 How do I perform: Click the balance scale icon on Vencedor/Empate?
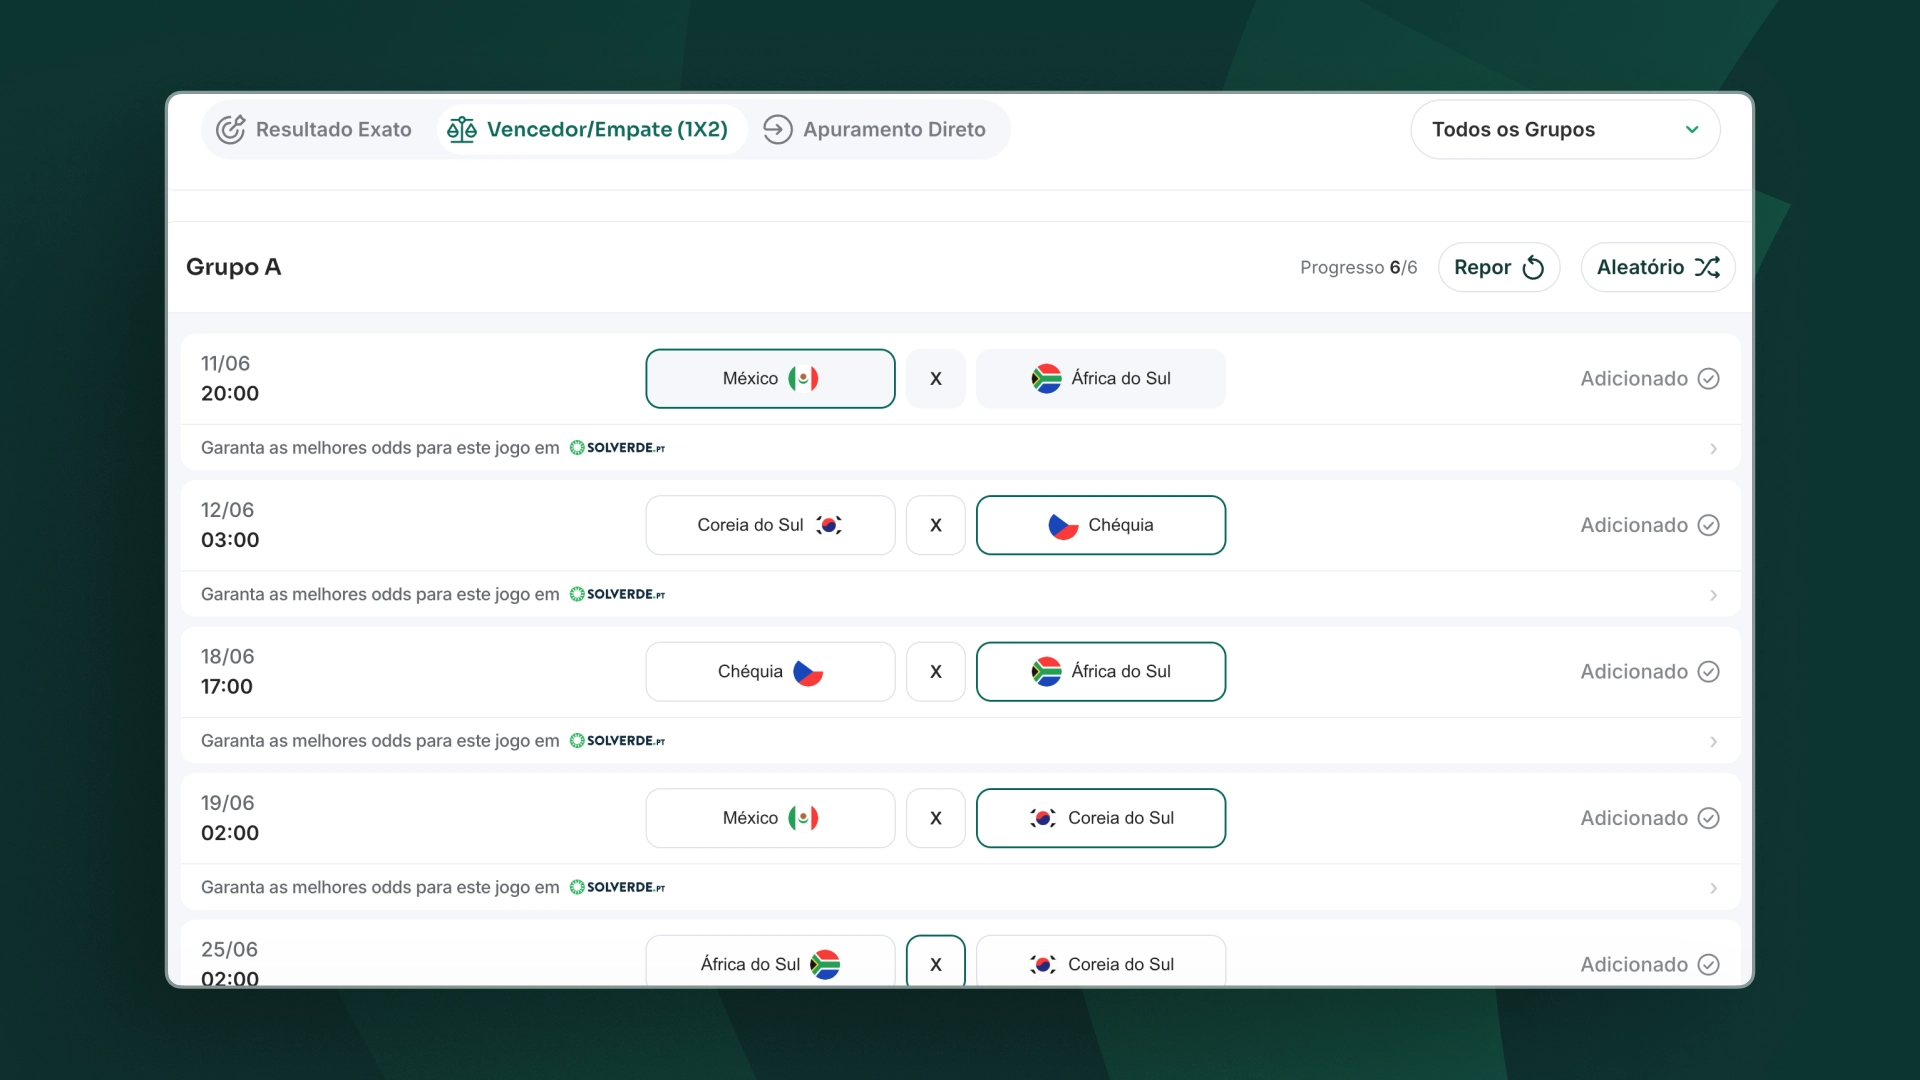[x=462, y=130]
